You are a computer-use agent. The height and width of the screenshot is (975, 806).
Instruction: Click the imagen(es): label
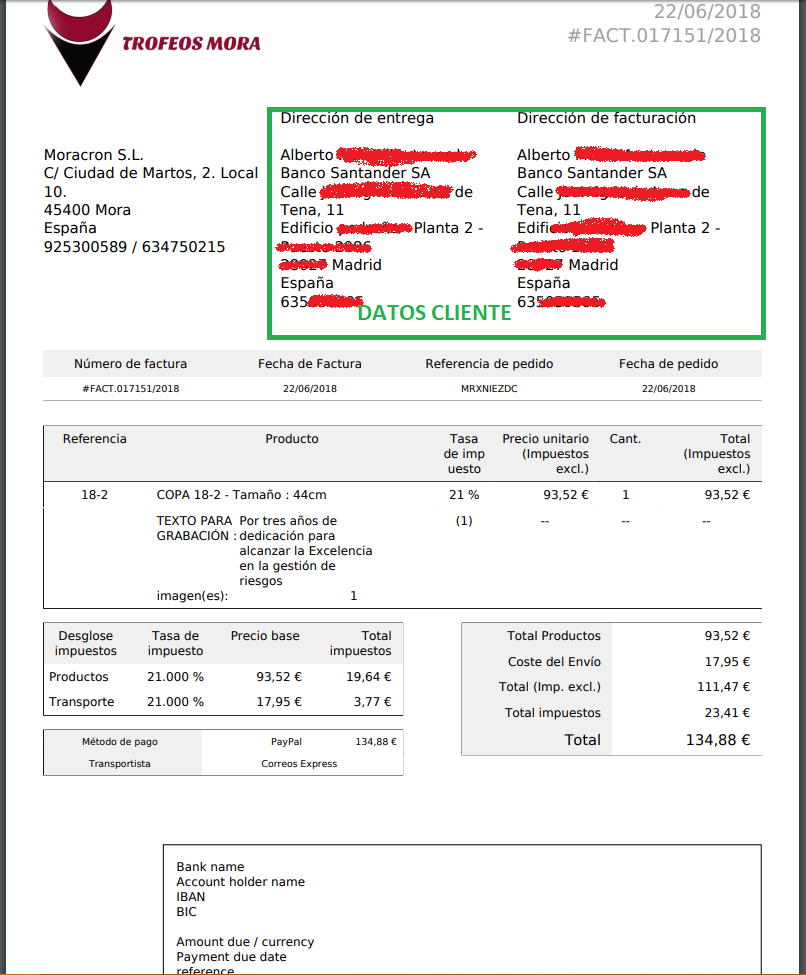(192, 596)
